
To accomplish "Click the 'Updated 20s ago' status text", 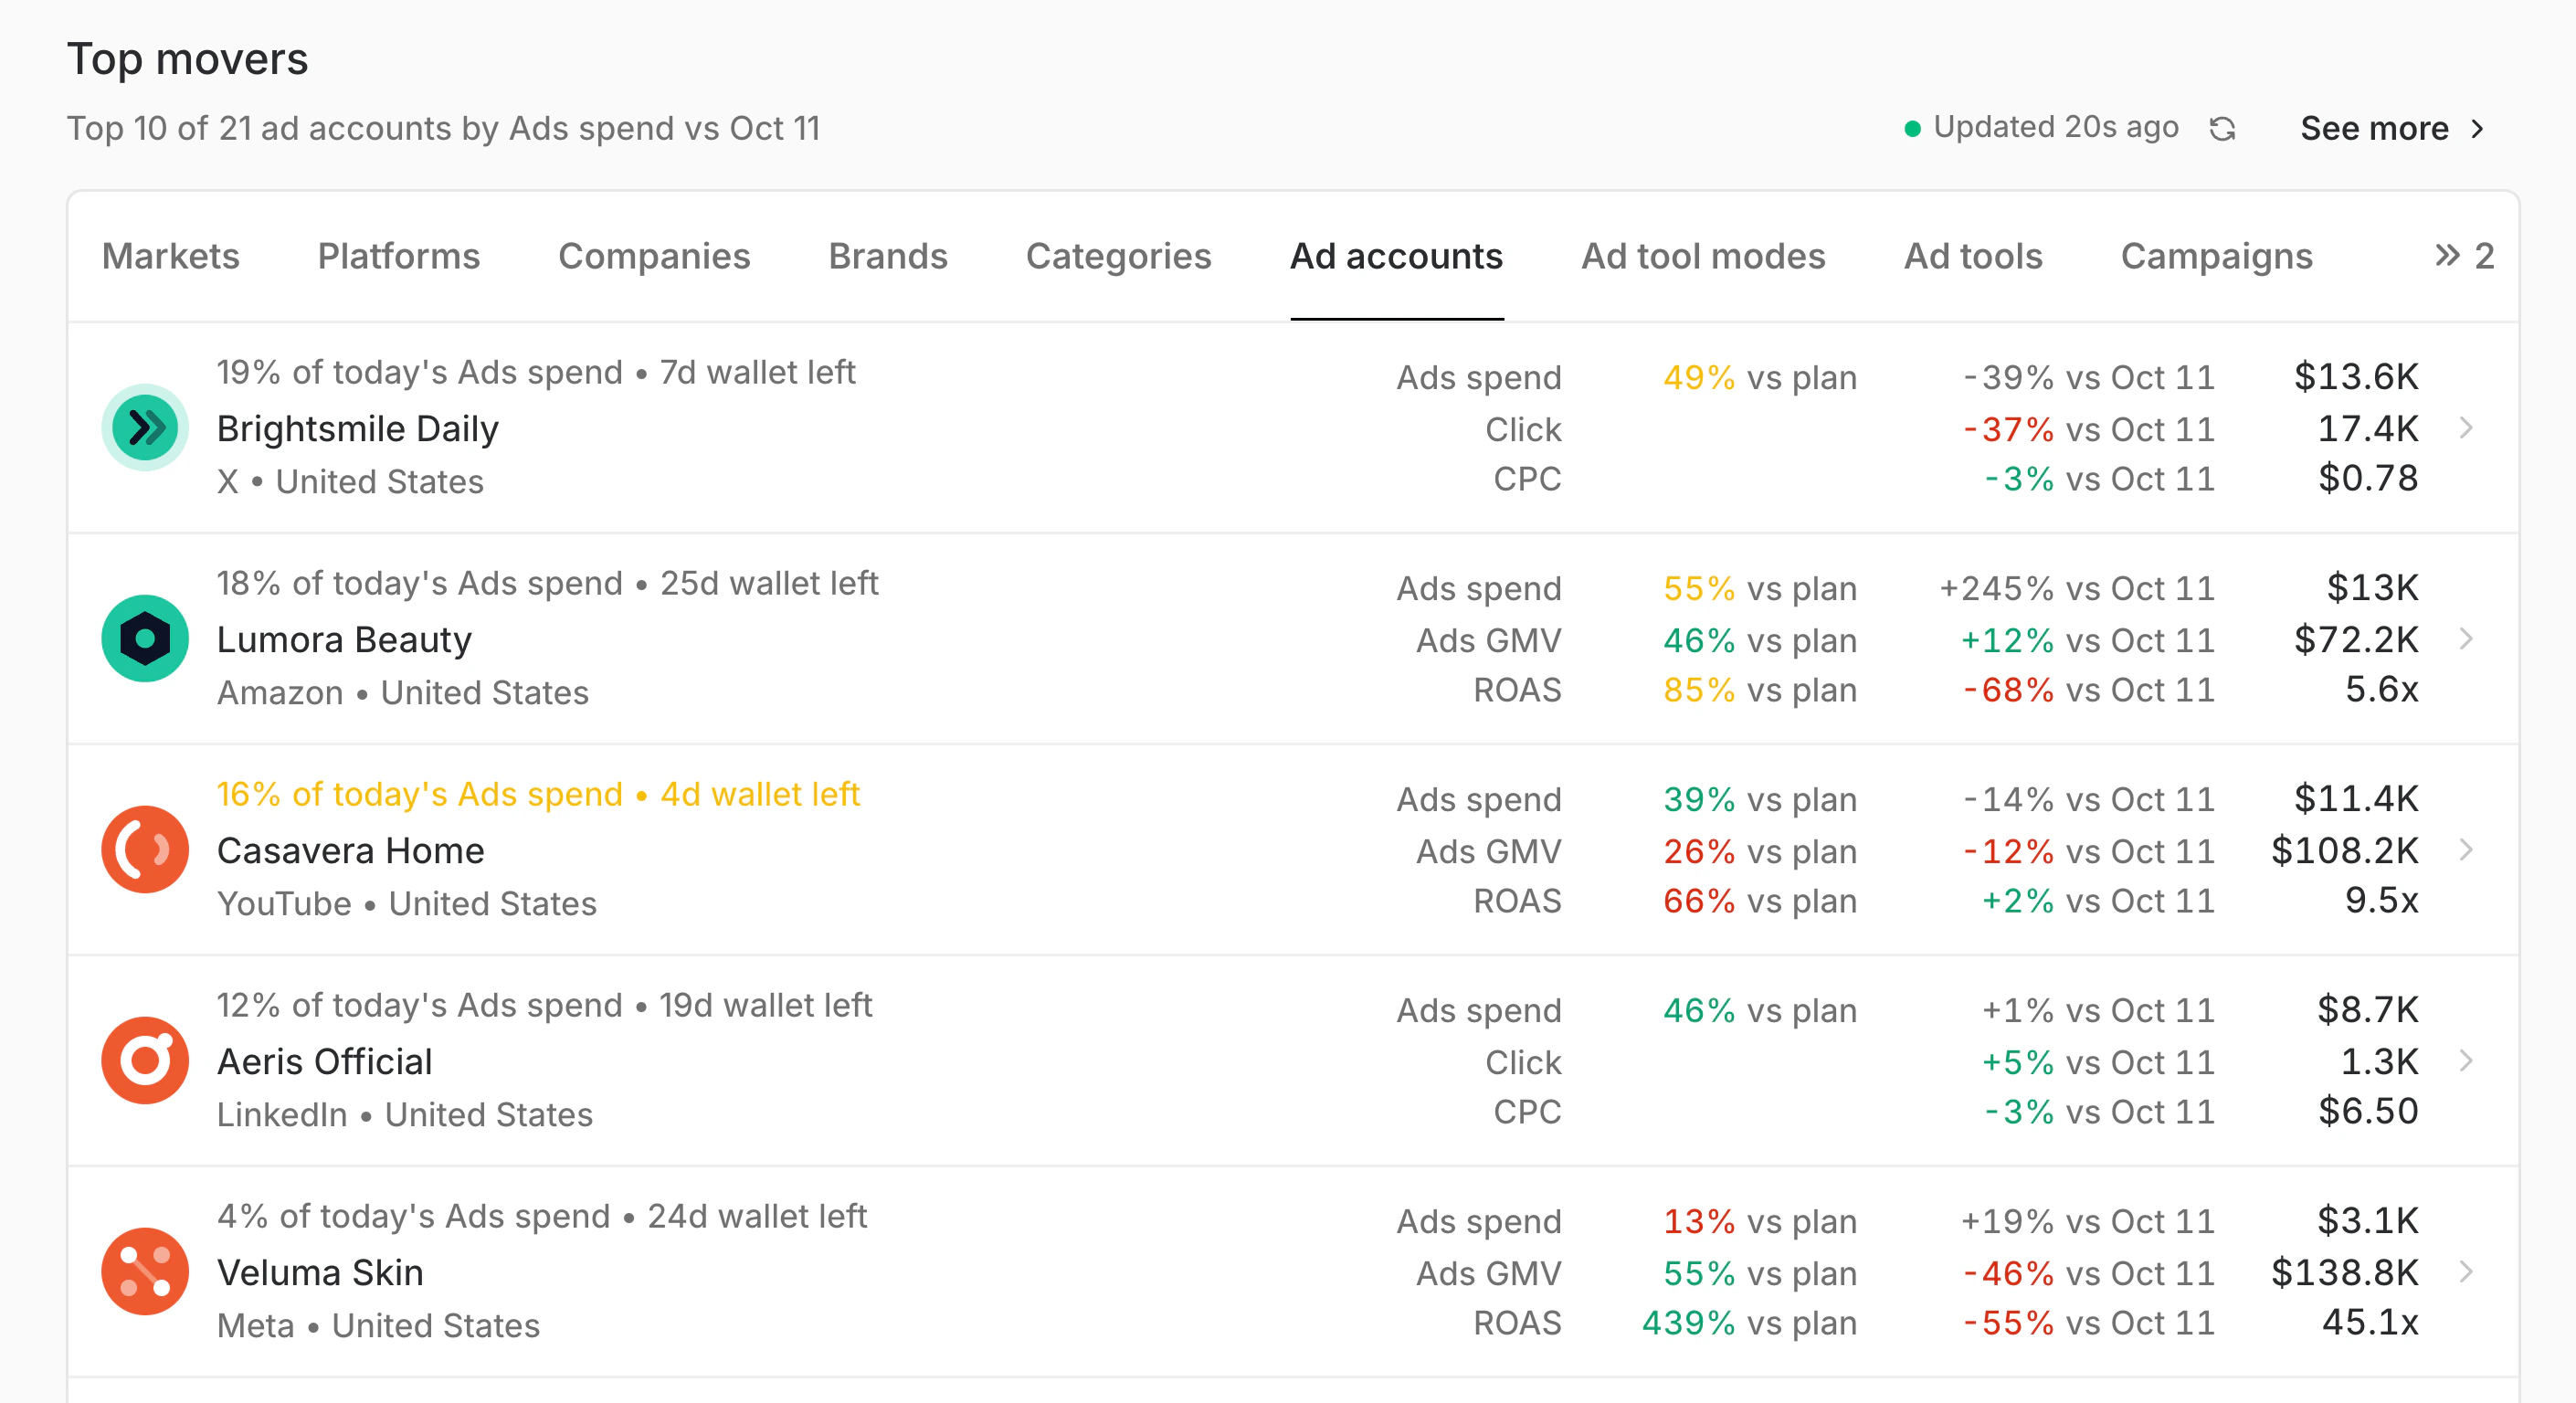I will (2056, 127).
